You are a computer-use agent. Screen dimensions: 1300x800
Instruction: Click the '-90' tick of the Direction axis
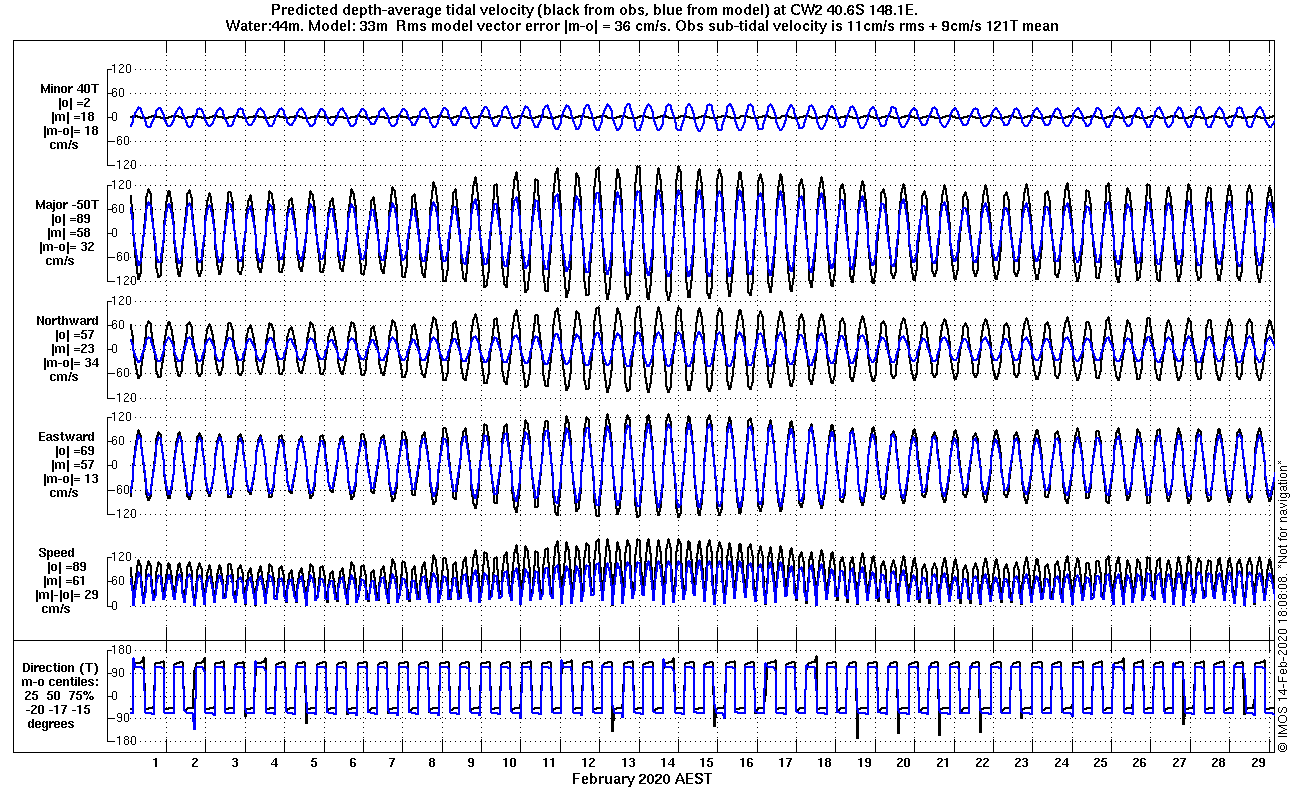click(x=123, y=718)
